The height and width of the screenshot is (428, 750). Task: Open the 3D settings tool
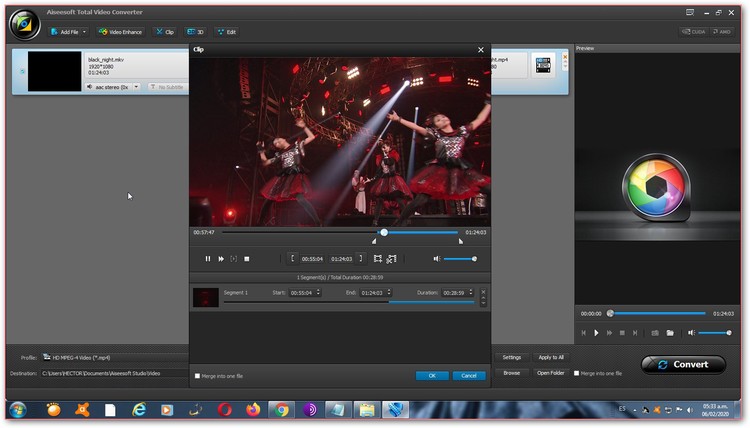click(195, 32)
